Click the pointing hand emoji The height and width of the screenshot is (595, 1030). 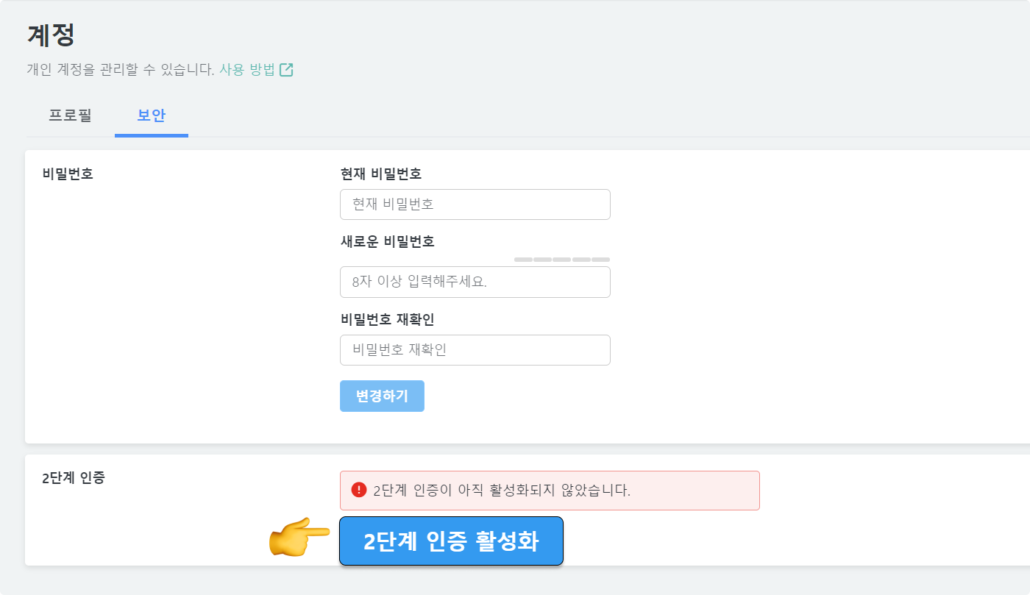pyautogui.click(x=299, y=540)
